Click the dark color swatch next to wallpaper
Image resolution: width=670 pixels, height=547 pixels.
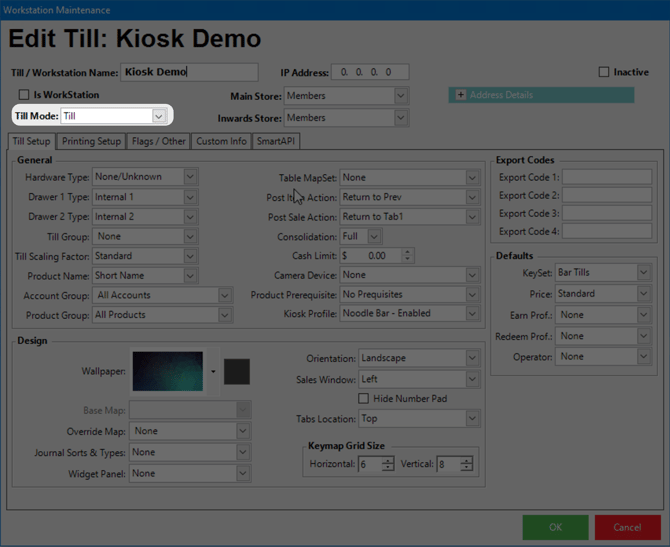237,371
